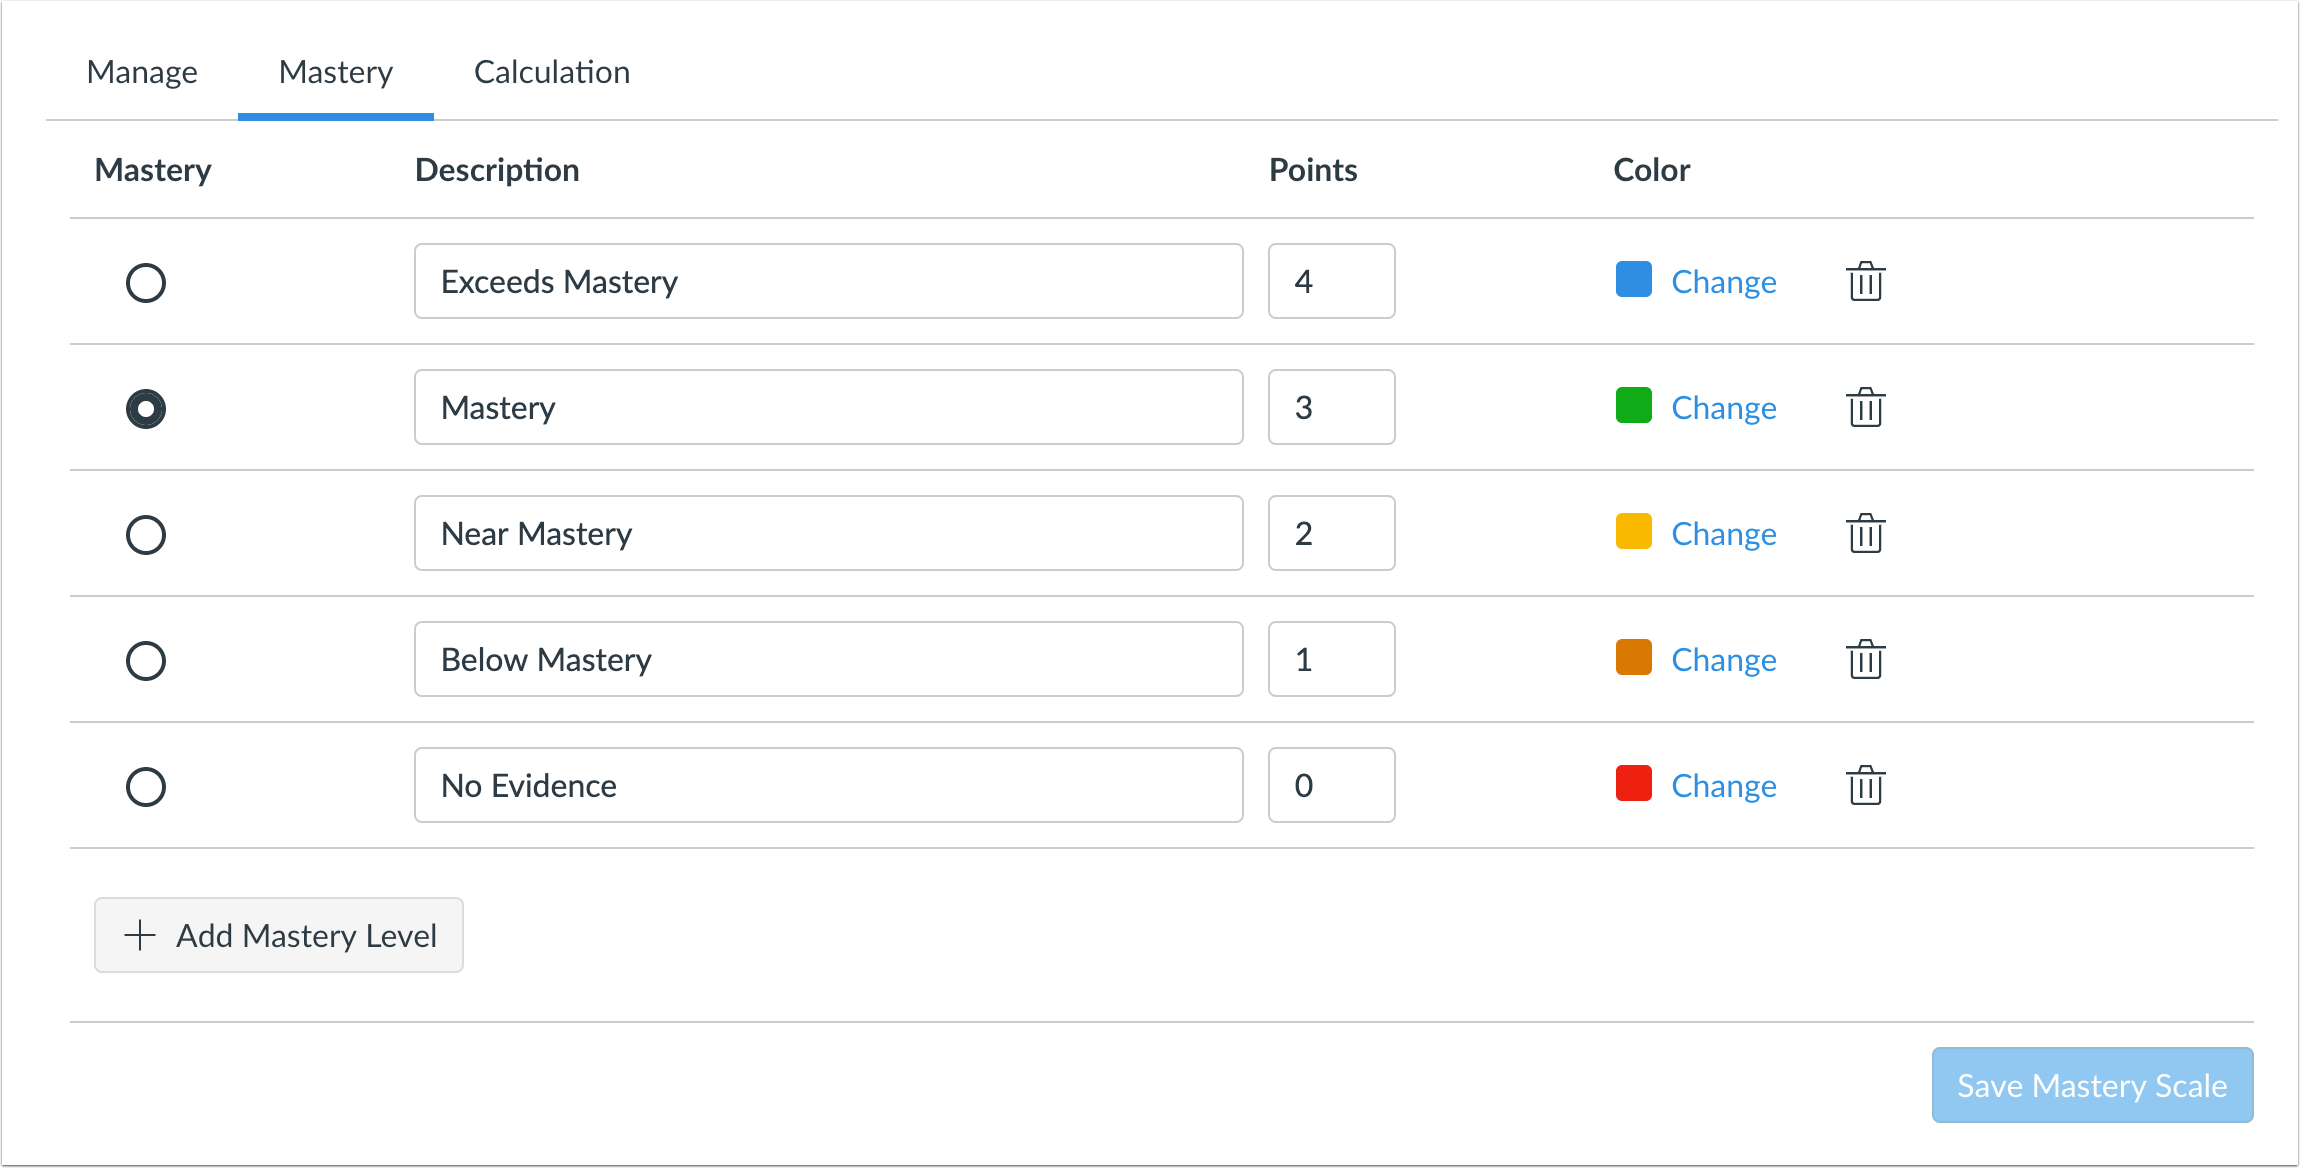Delete the Below Mastery level
Screen dimensions: 2300x1168
[x=1864, y=659]
